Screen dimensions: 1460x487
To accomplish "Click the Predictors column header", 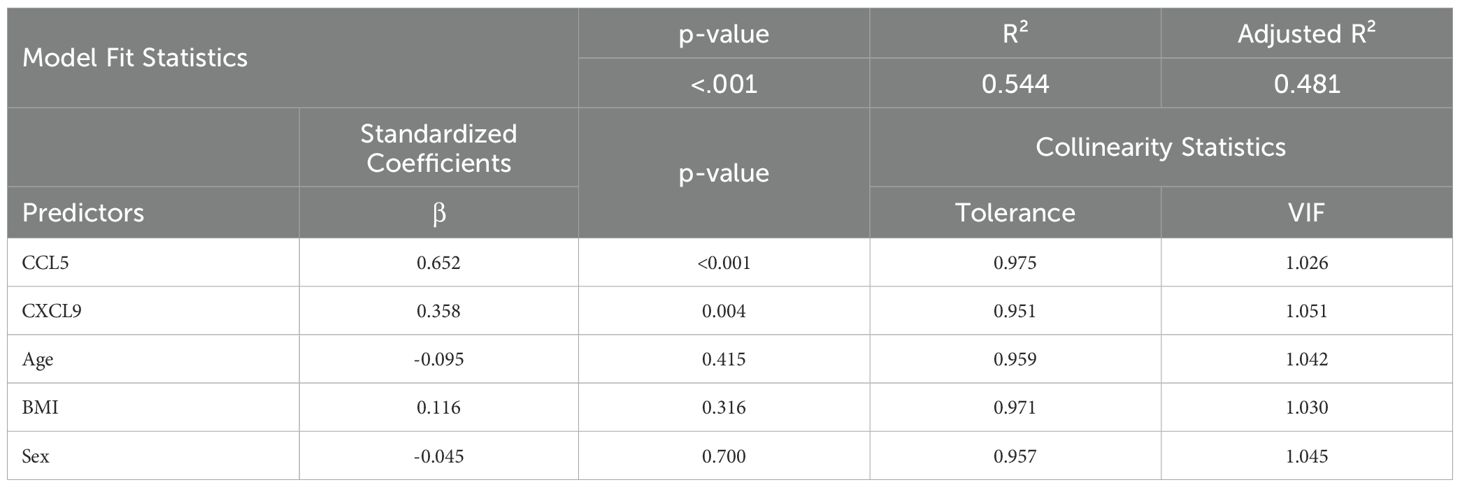I will [x=83, y=212].
